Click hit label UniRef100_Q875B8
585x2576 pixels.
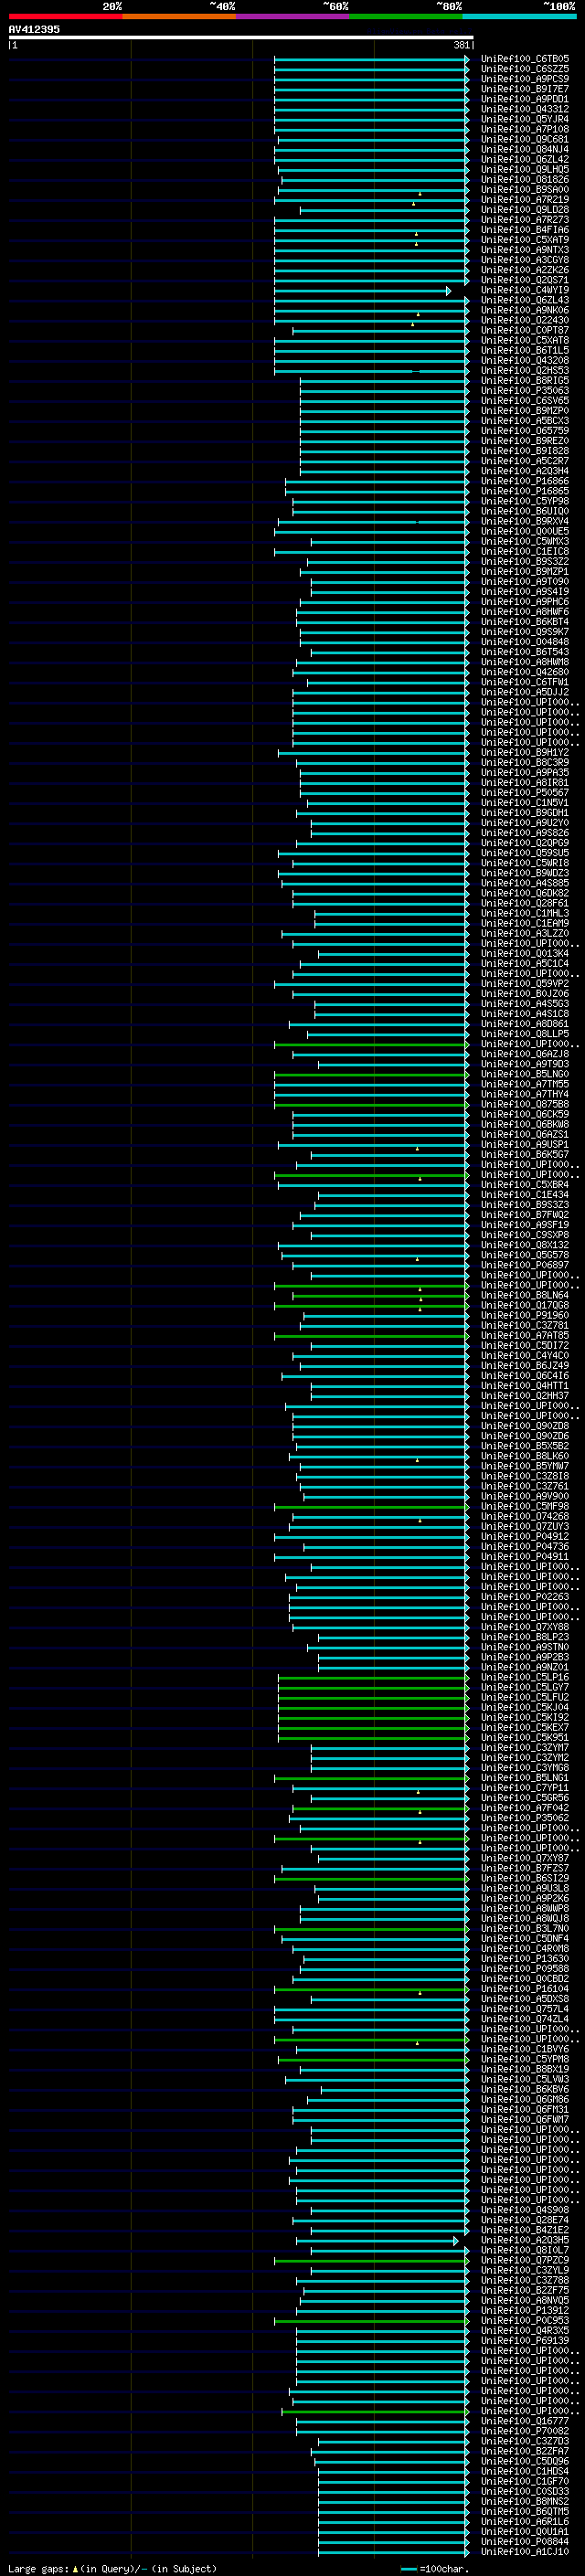pos(524,1104)
